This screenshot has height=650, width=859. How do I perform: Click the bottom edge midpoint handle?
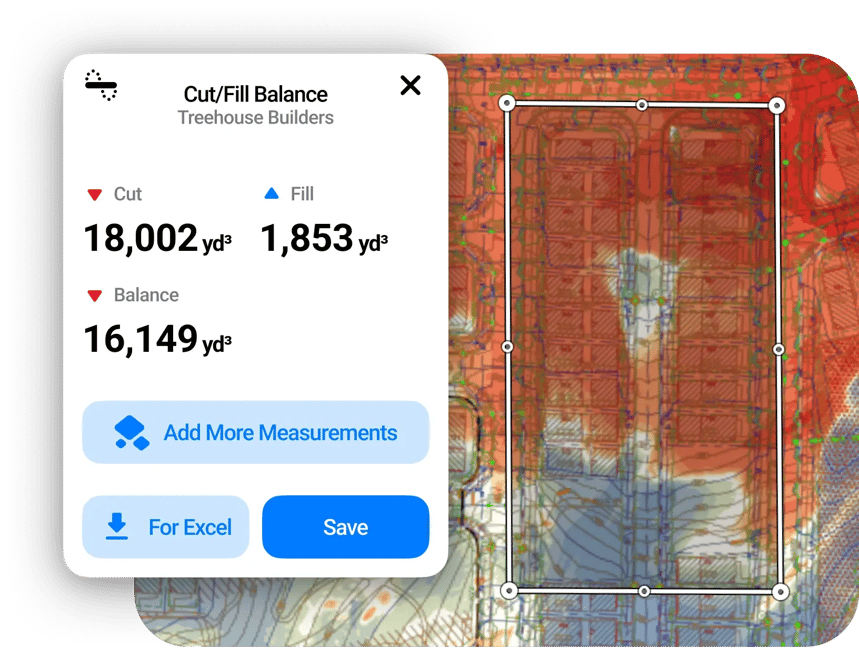tap(644, 591)
